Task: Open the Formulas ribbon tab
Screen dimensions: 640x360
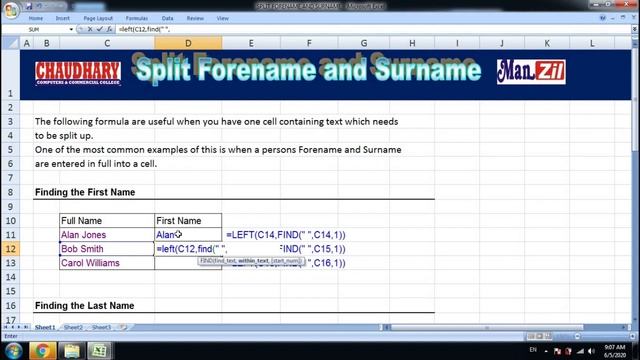Action: 137,18
